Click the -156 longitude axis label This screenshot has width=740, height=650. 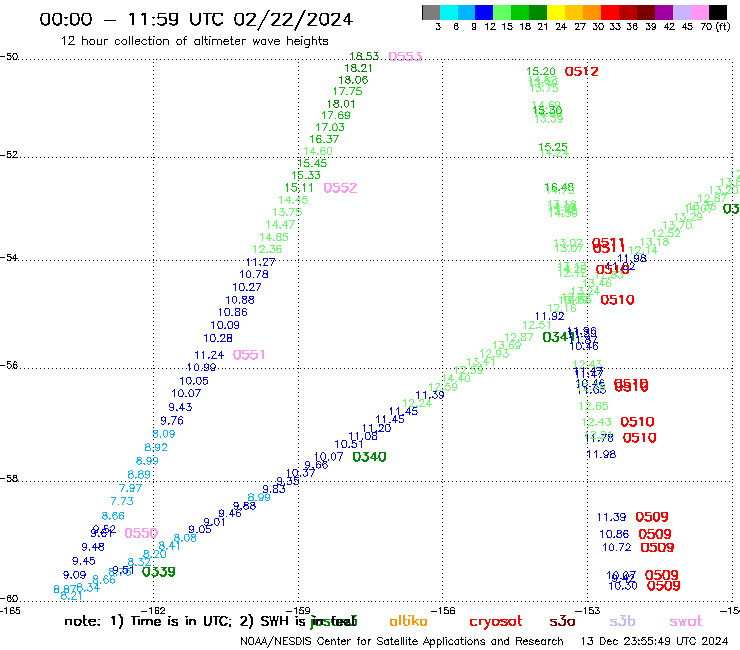[x=442, y=610]
